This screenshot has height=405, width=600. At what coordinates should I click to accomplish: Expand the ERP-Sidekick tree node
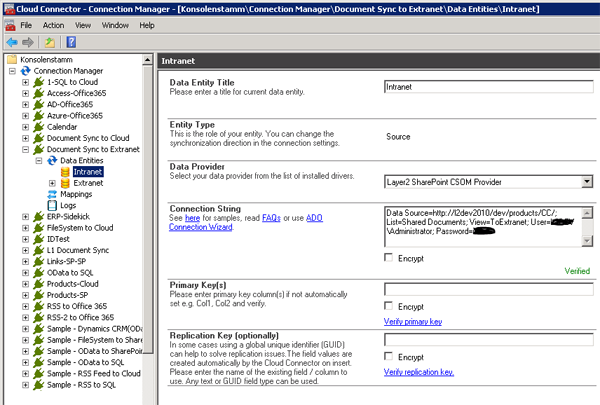click(x=25, y=216)
